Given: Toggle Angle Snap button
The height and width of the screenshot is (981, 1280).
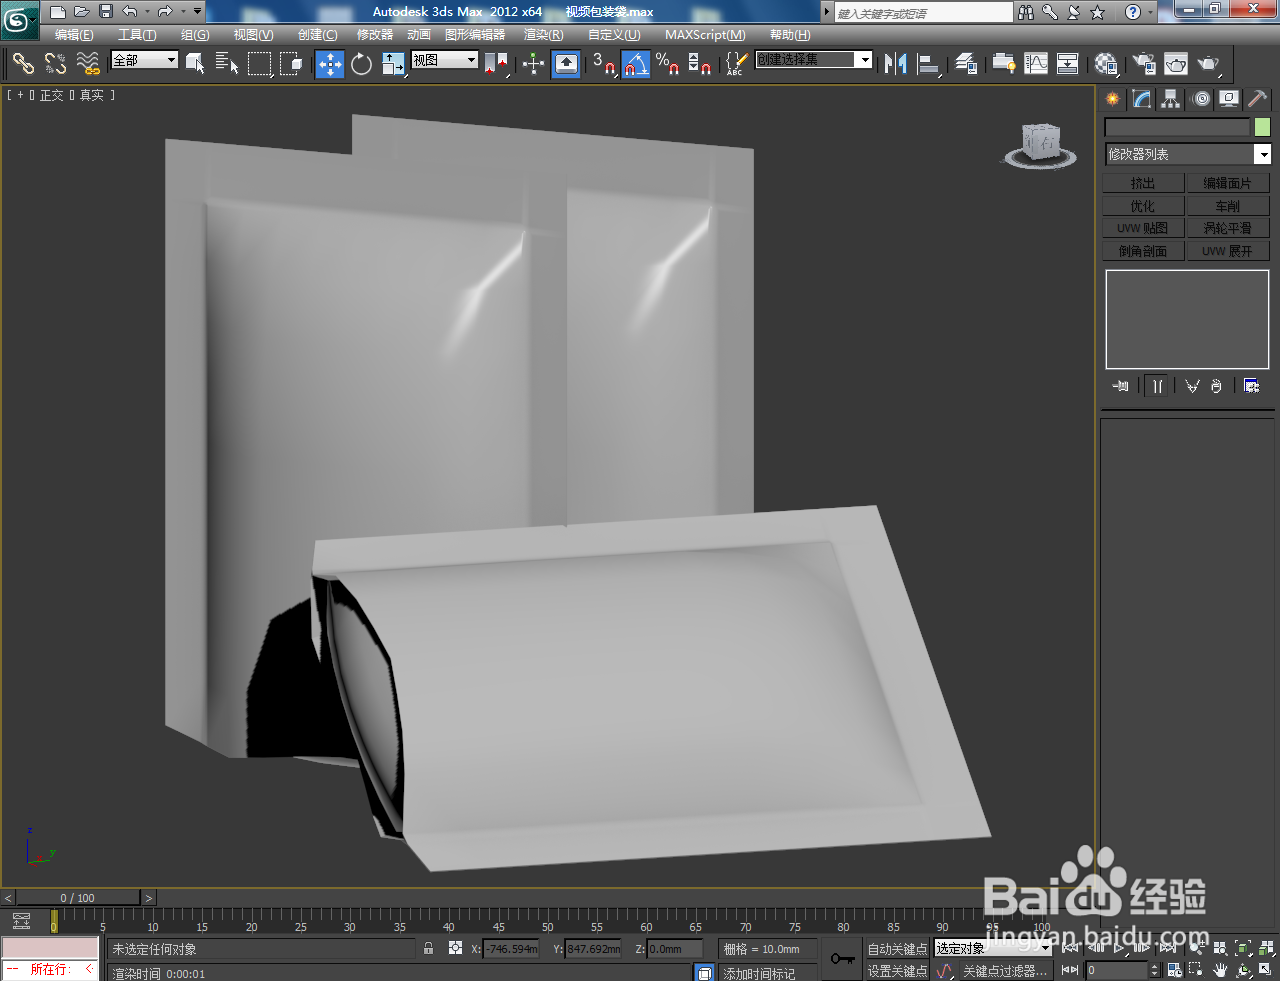Looking at the screenshot, I should click(636, 63).
